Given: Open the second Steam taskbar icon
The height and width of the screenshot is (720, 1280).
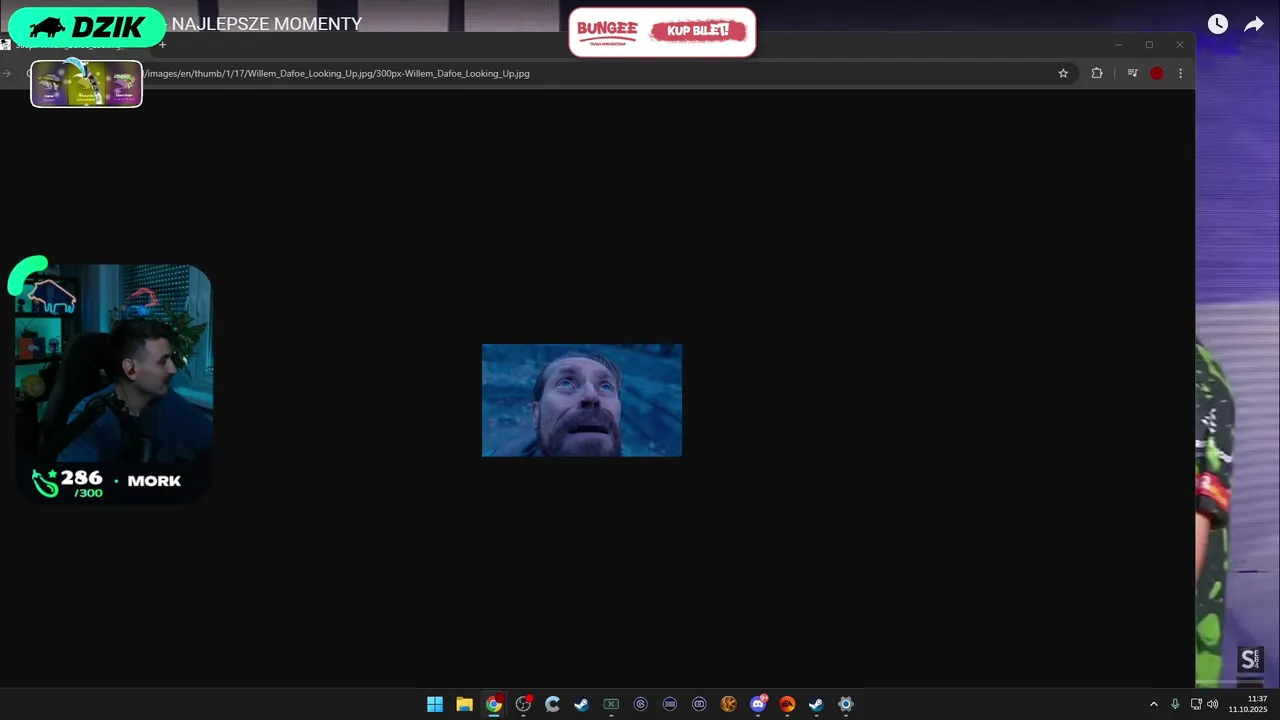Looking at the screenshot, I should [x=816, y=704].
